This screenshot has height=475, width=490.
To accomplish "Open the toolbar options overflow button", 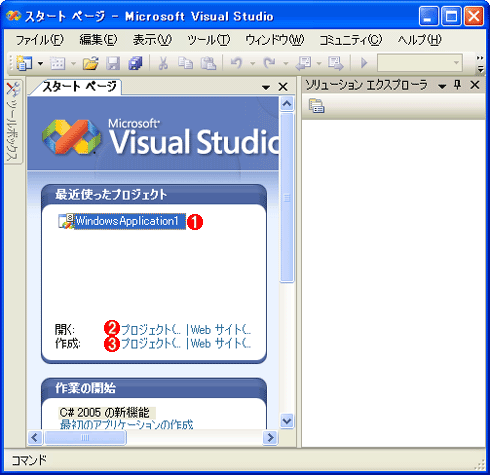I will pos(480,63).
